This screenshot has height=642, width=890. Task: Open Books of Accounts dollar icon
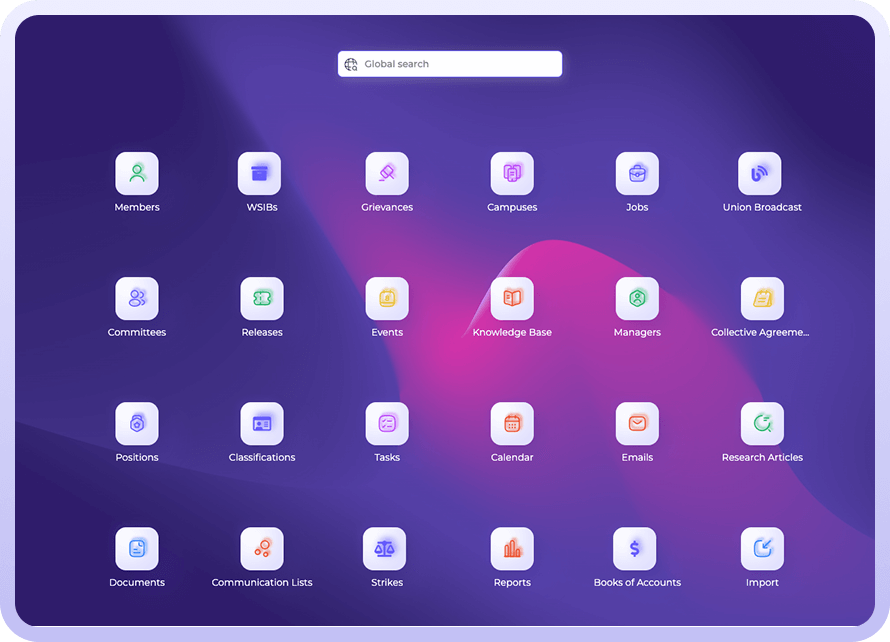click(x=635, y=549)
